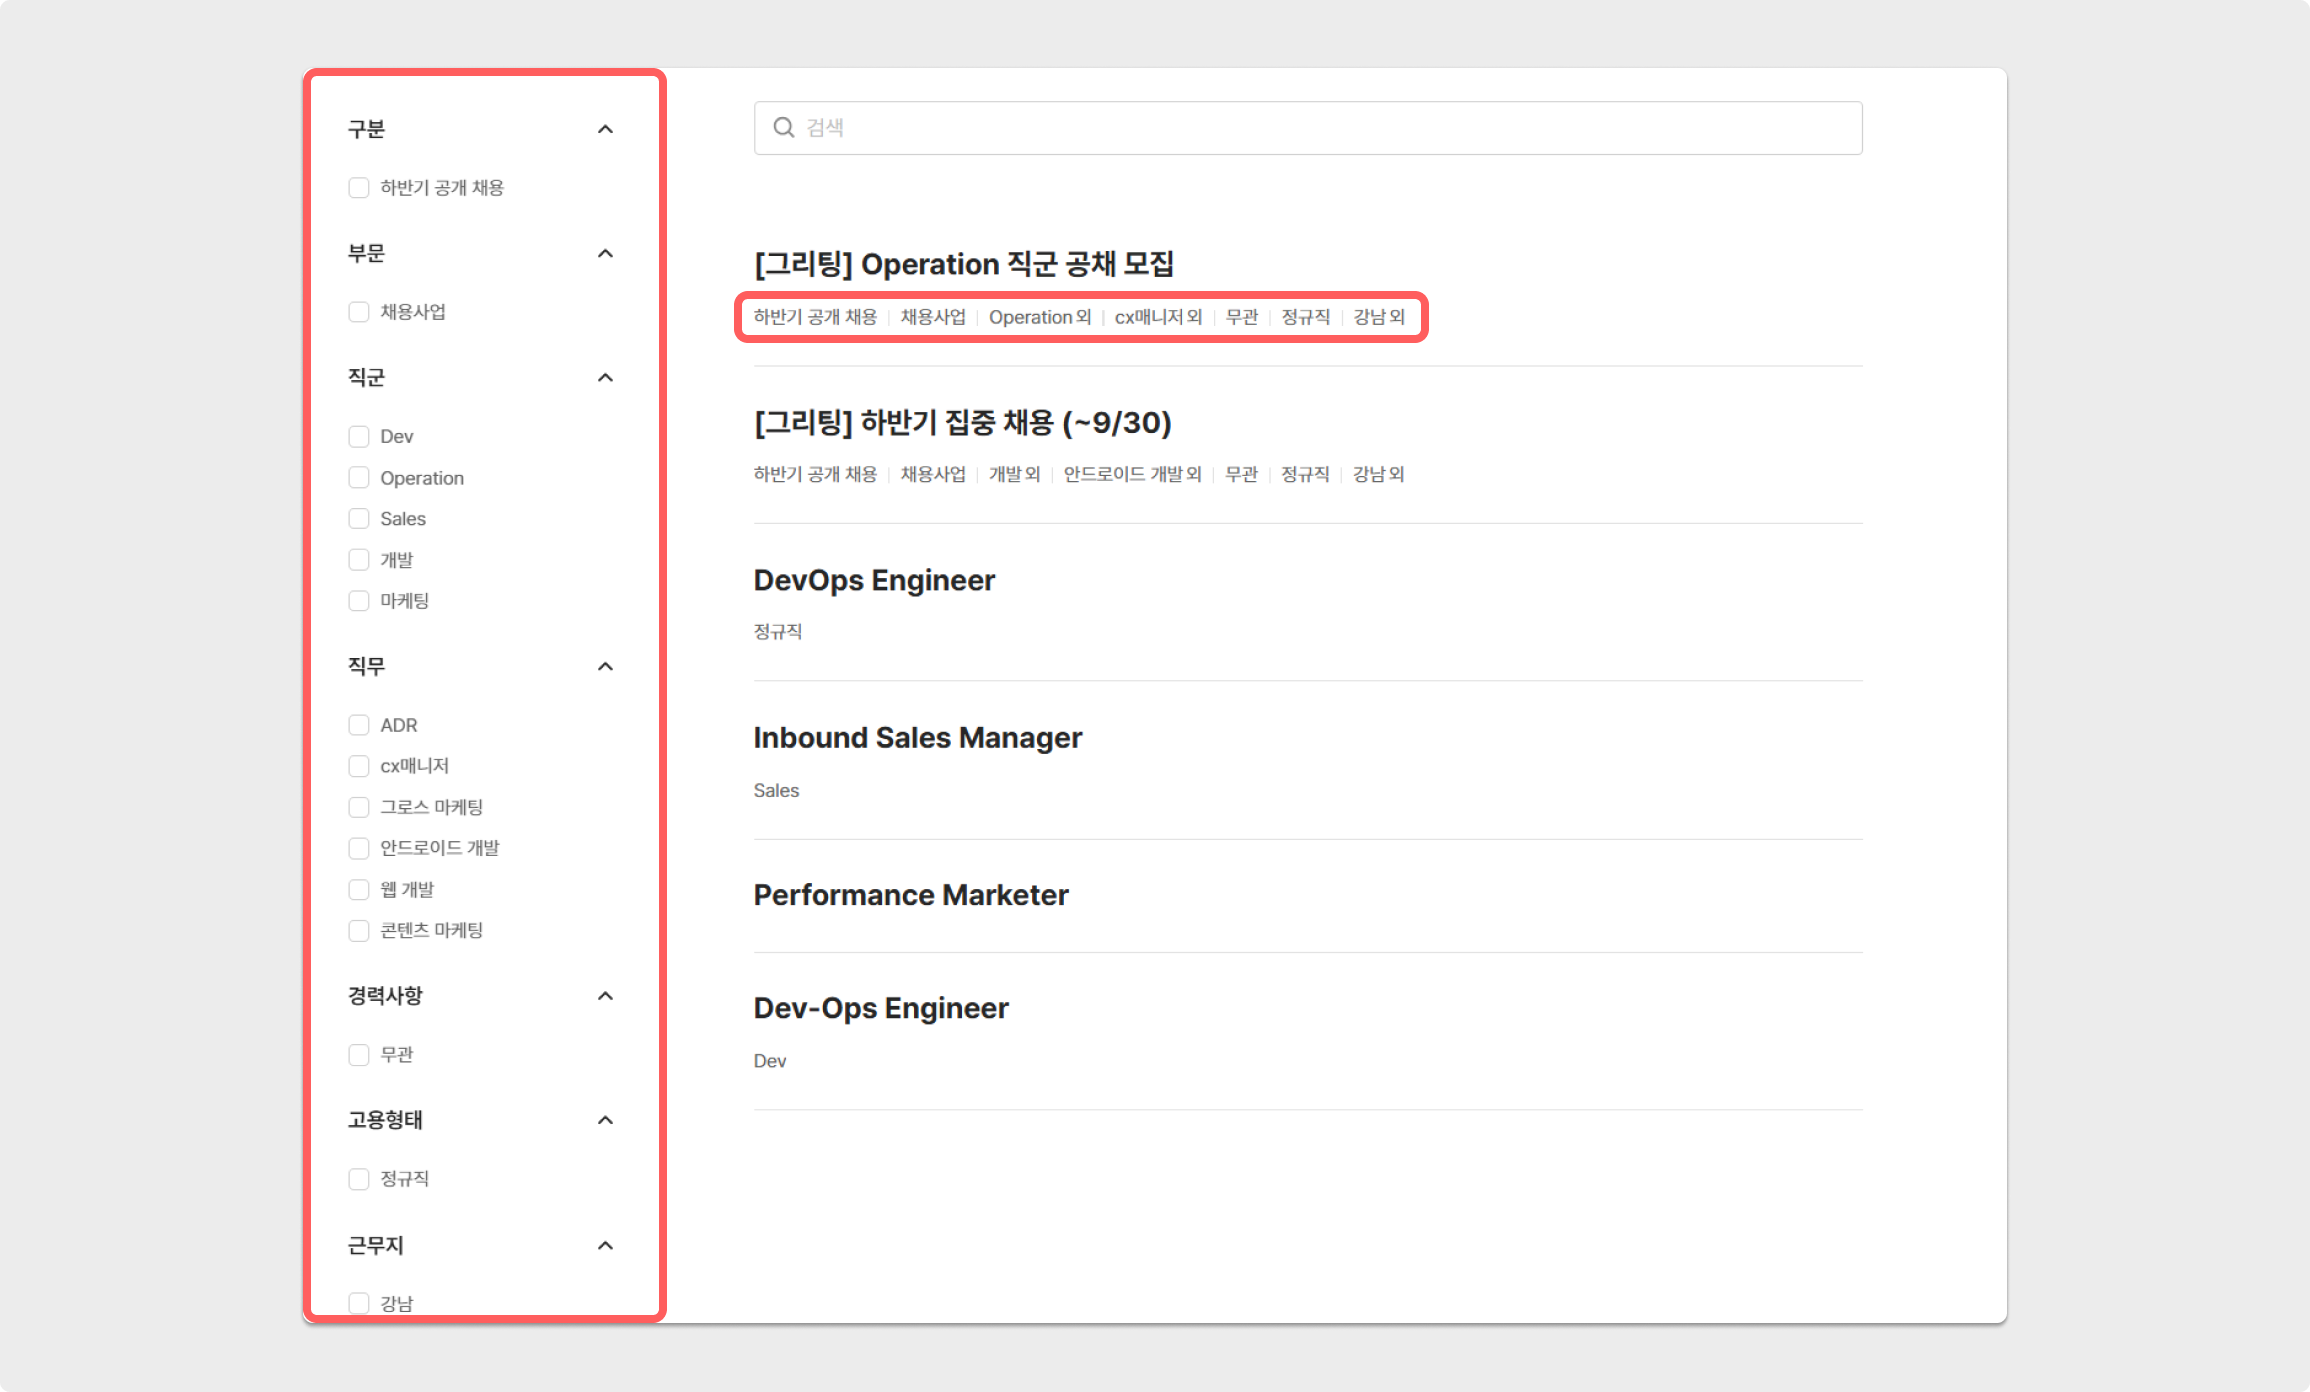Viewport: 2310px width, 1392px height.
Task: Select the Sales filter checkbox
Action: 359,519
